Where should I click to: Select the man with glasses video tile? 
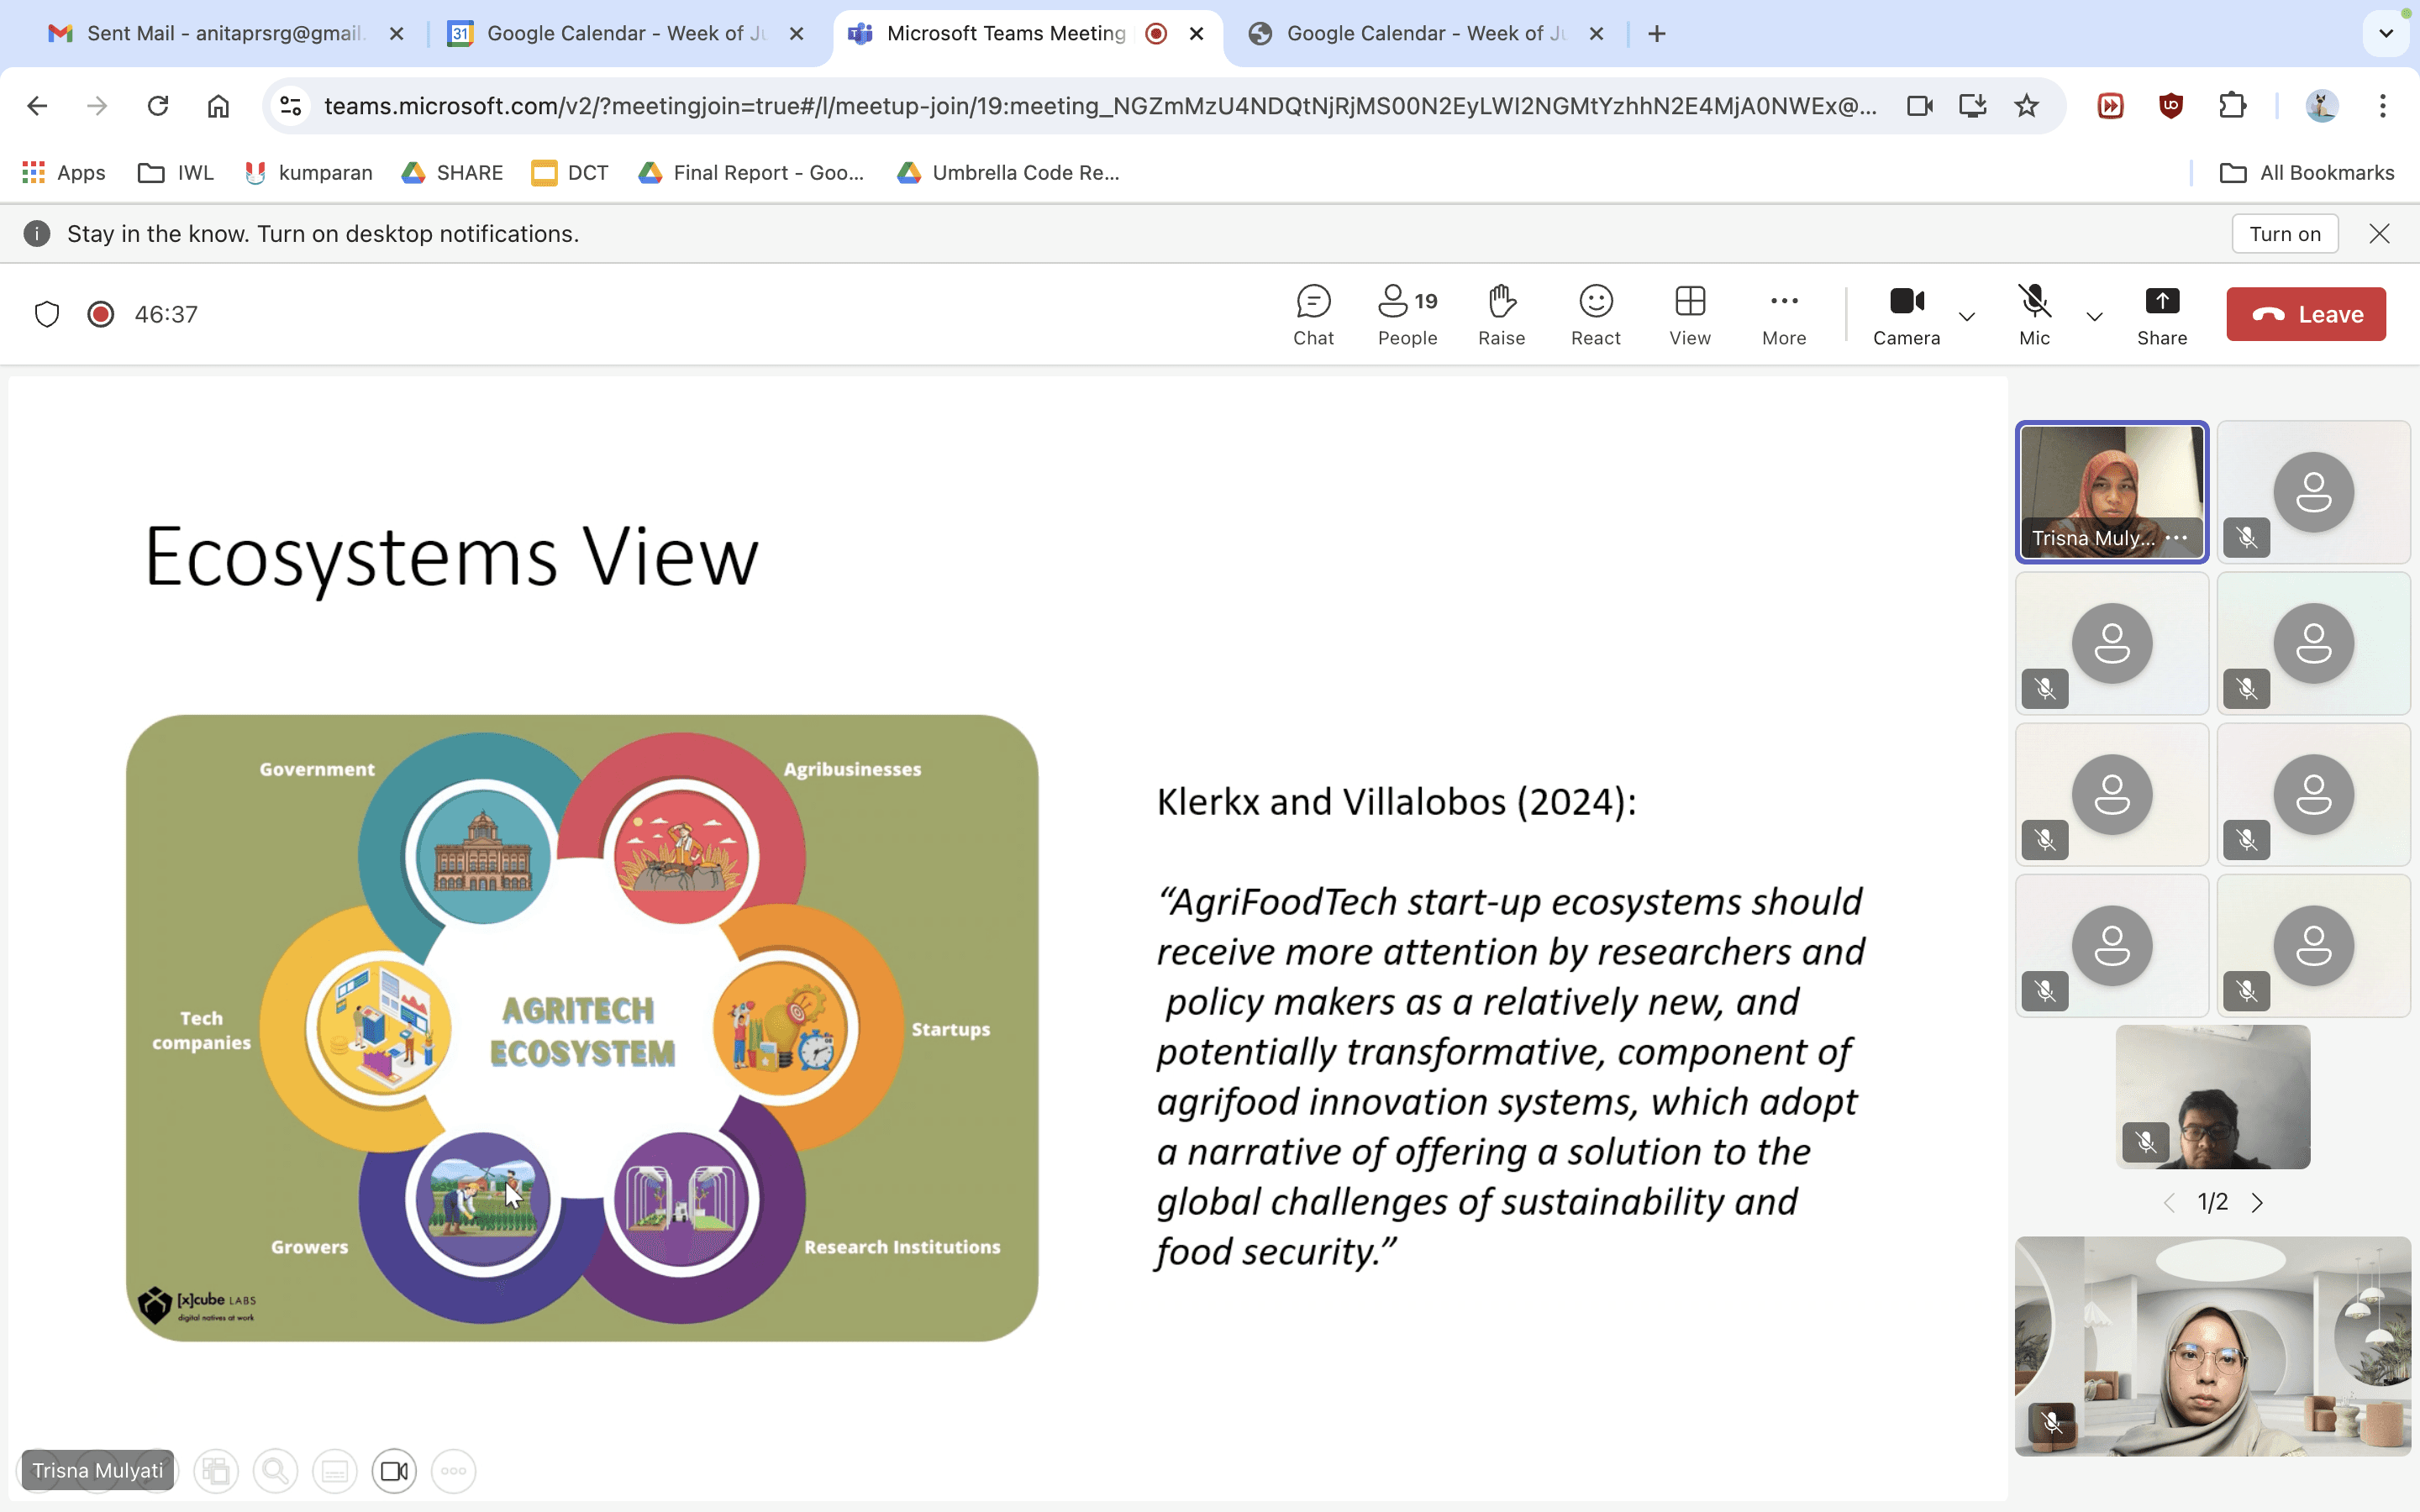2213,1097
